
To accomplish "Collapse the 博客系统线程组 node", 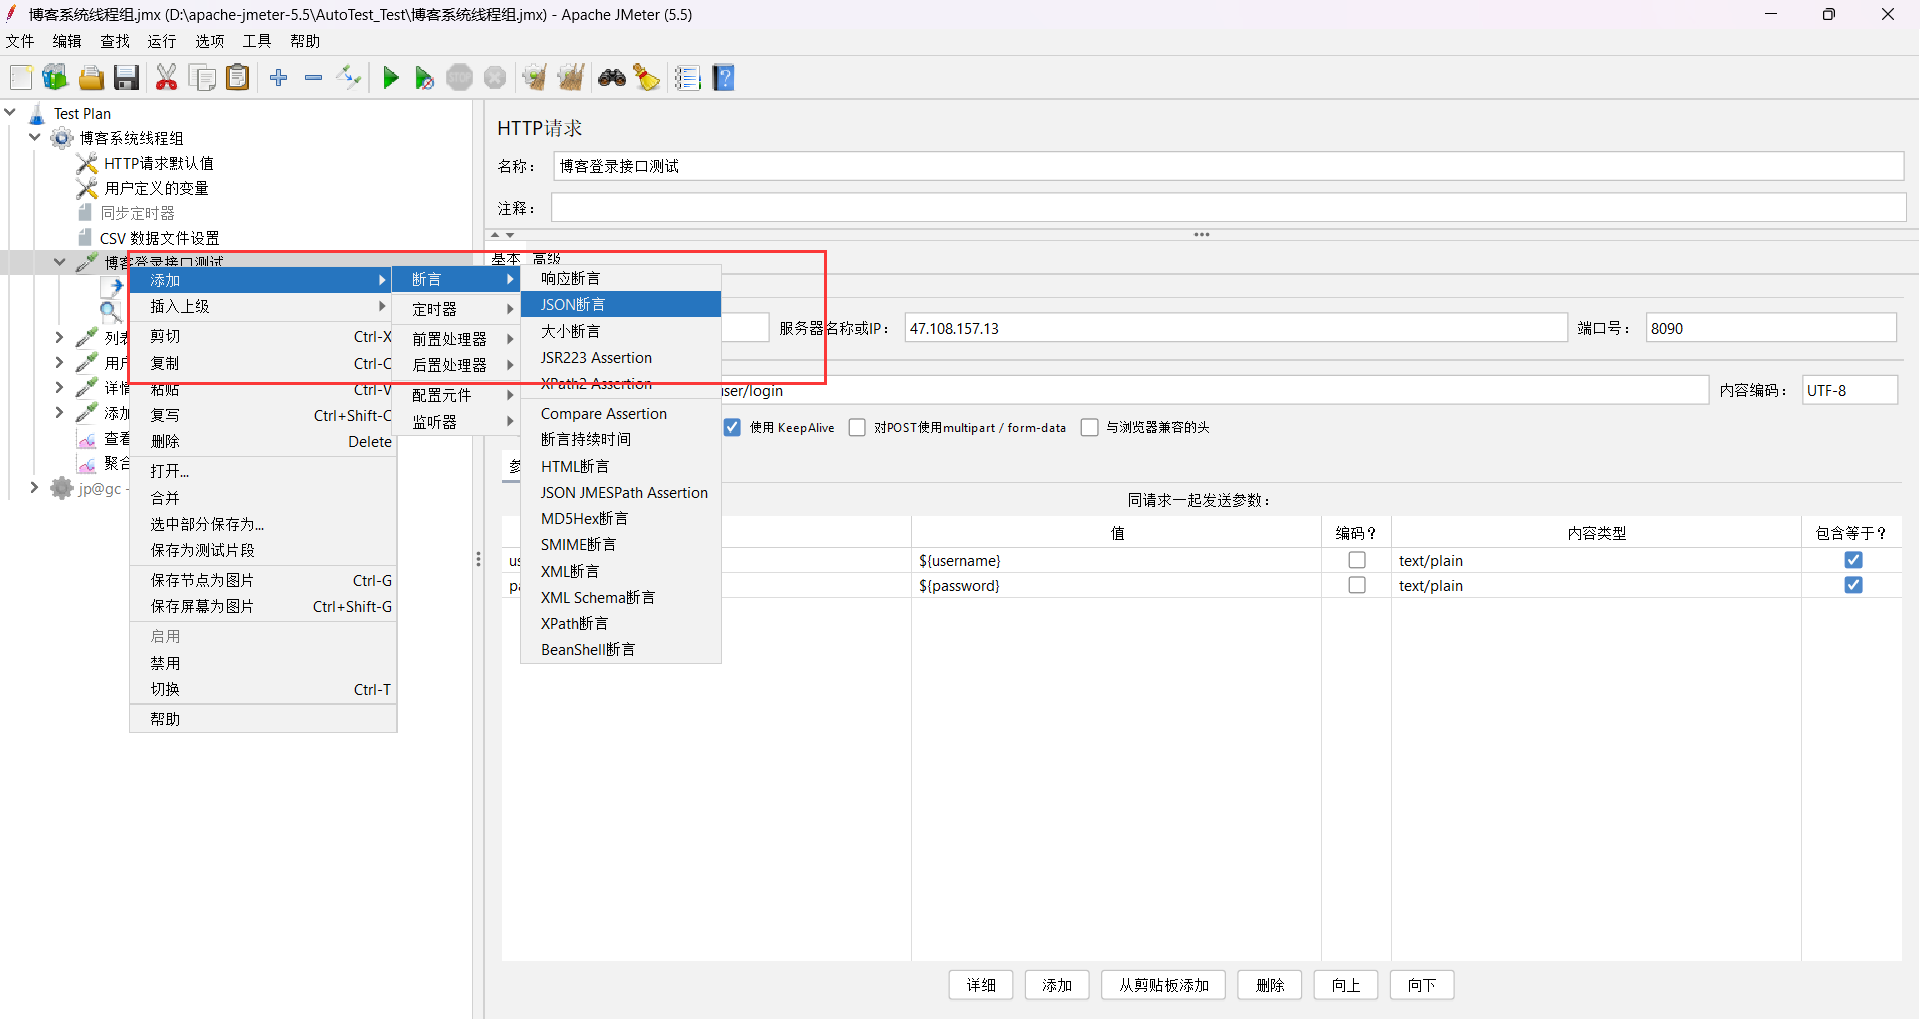I will click(x=35, y=138).
